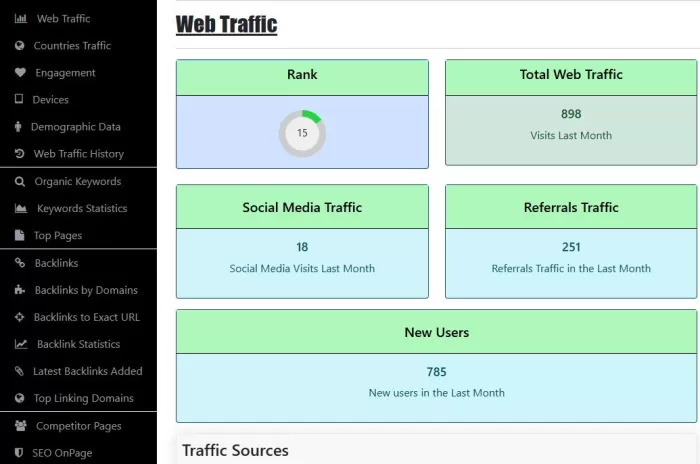Image resolution: width=700 pixels, height=464 pixels.
Task: Click the Web Traffic page heading
Action: click(x=226, y=24)
